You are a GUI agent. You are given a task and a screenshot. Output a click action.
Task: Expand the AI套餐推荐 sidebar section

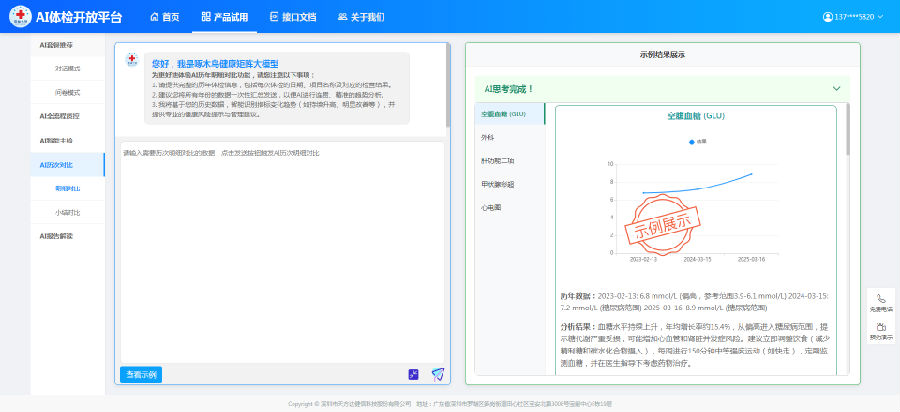(x=56, y=46)
